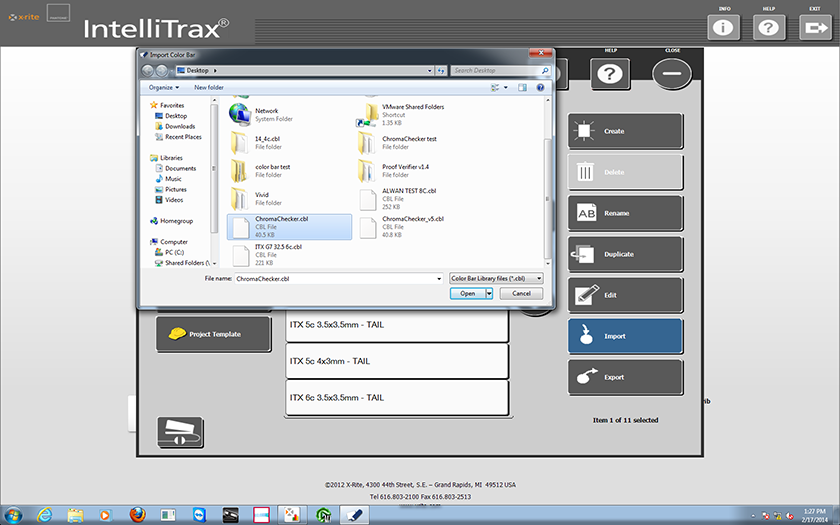
Task: Open Internet Explorer from taskbar
Action: [x=45, y=515]
